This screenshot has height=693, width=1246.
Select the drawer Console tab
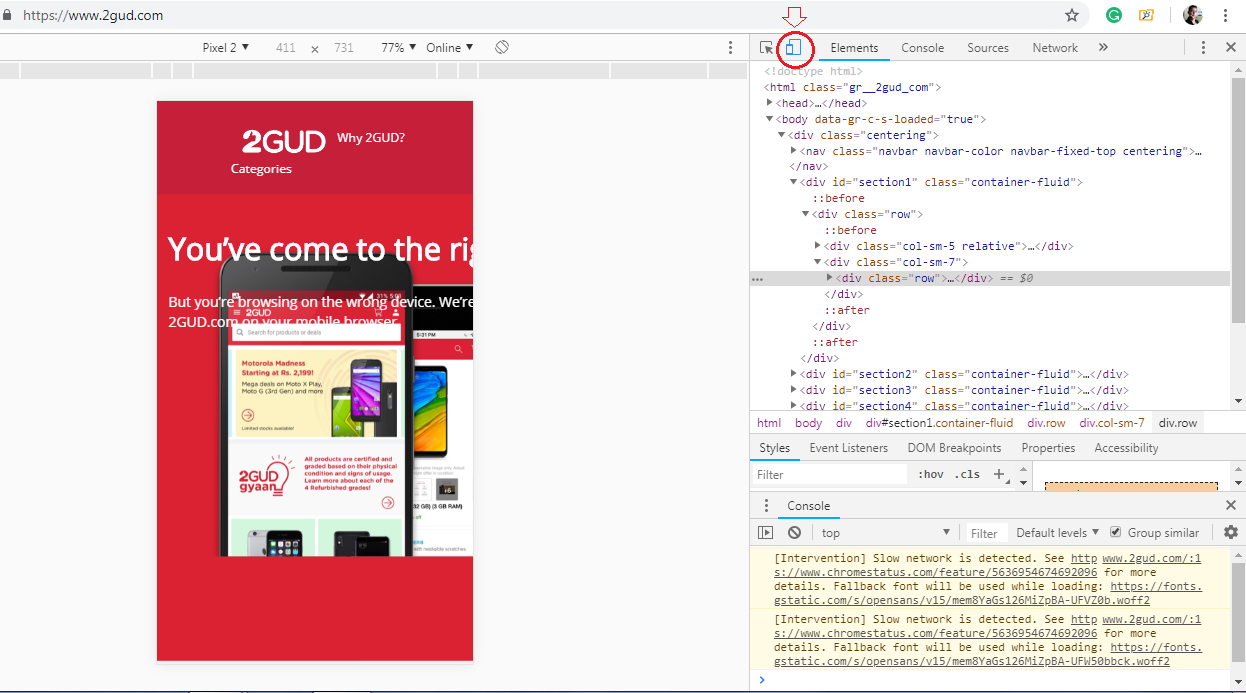[x=808, y=505]
